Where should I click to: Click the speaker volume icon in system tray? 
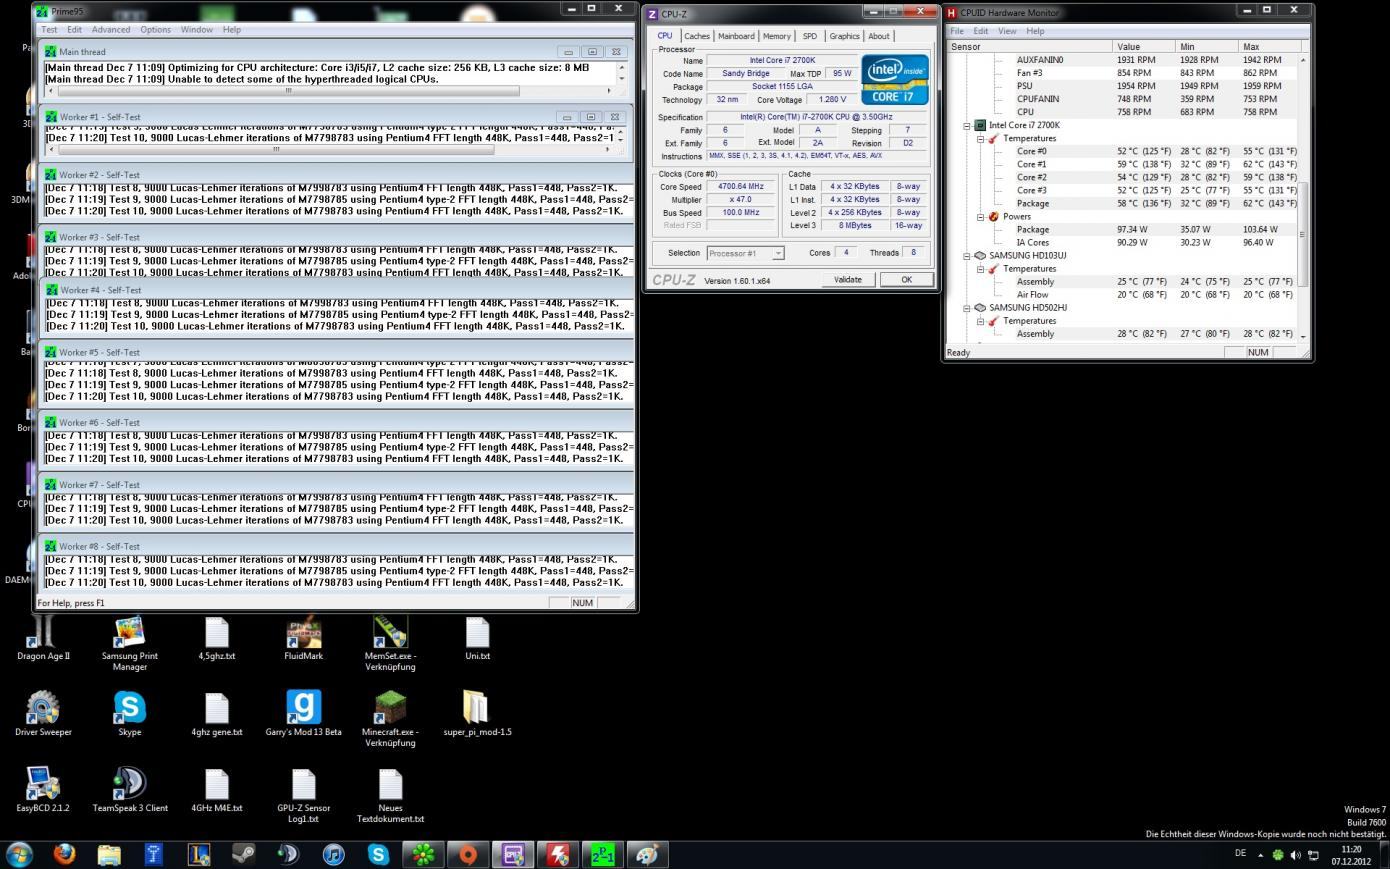coord(1296,855)
